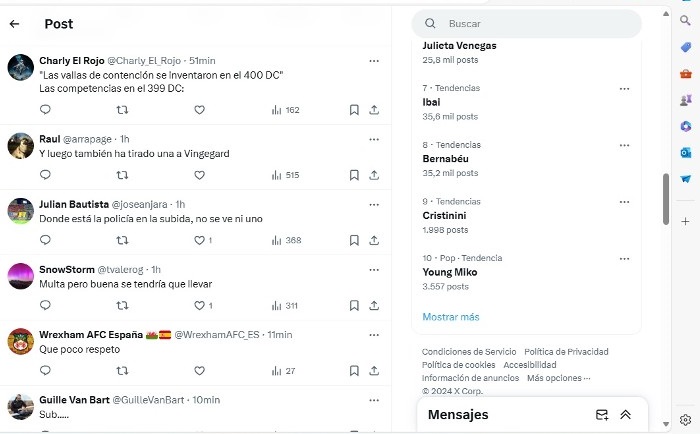
Task: Open more options for Ibai trend
Action: (627, 88)
